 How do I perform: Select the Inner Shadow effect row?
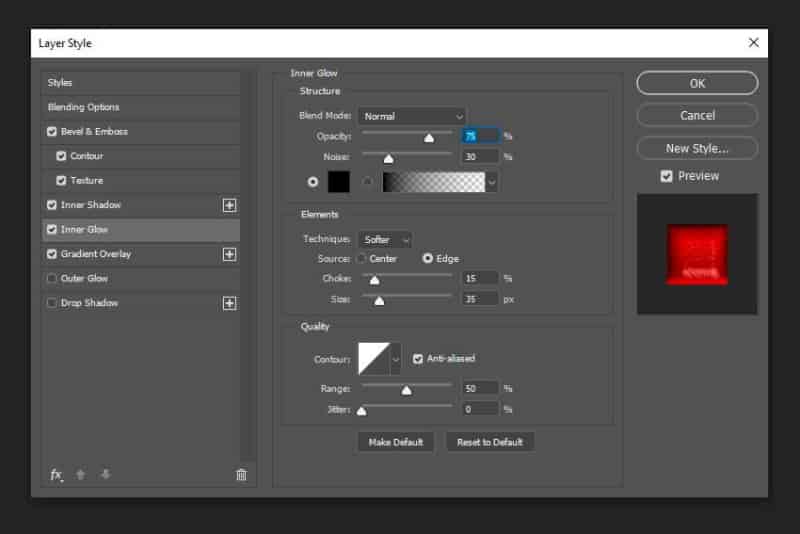pos(141,205)
